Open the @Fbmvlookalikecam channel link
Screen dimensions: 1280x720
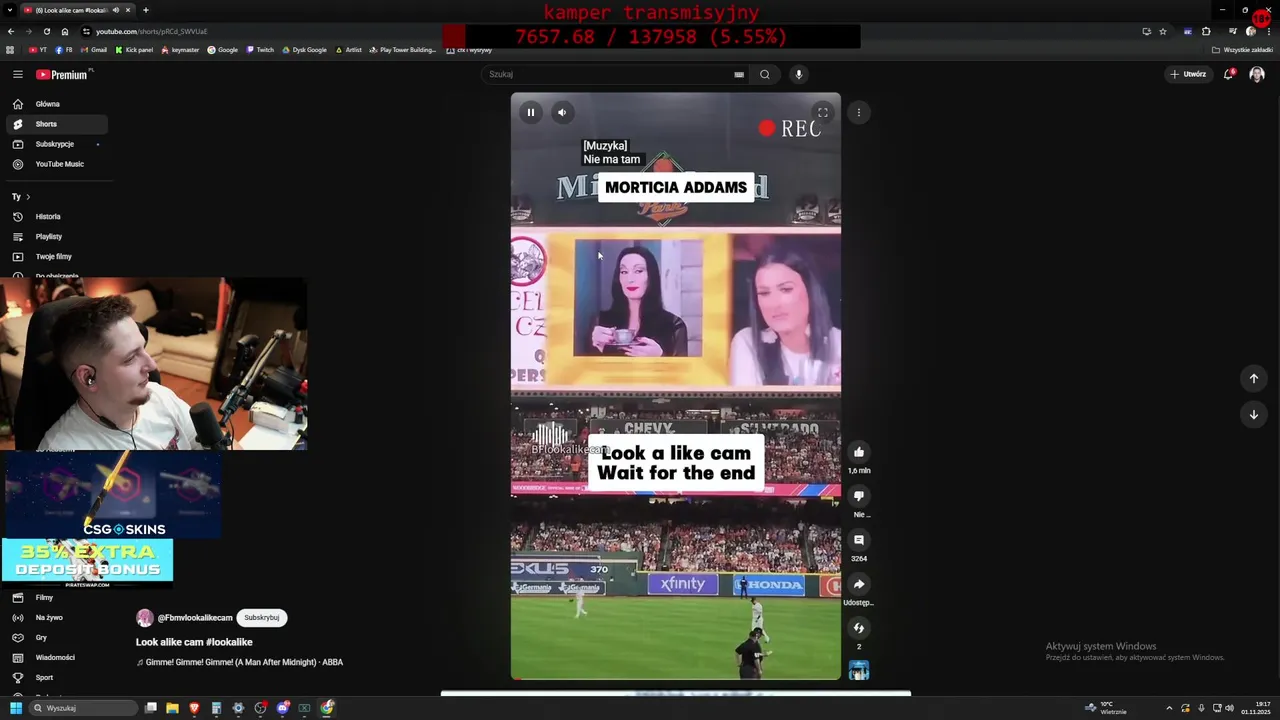coord(195,618)
